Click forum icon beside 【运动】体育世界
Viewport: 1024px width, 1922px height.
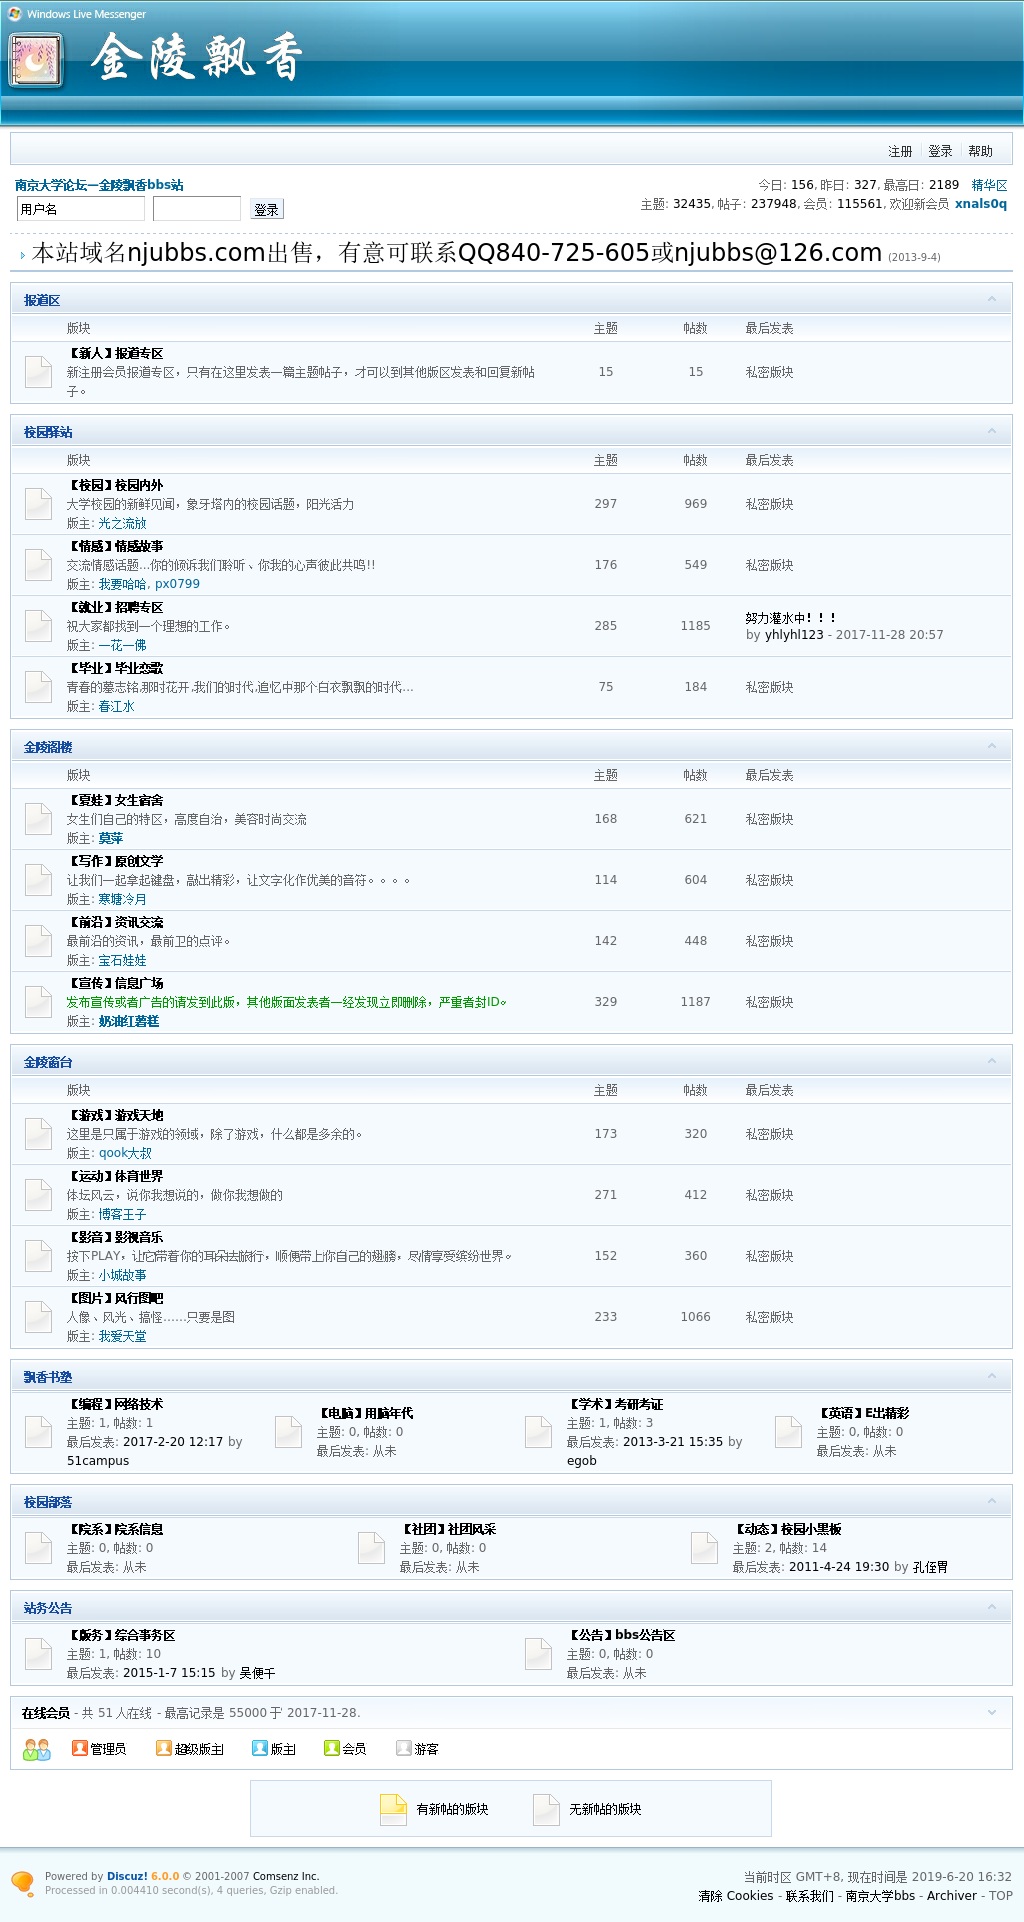tap(38, 1195)
